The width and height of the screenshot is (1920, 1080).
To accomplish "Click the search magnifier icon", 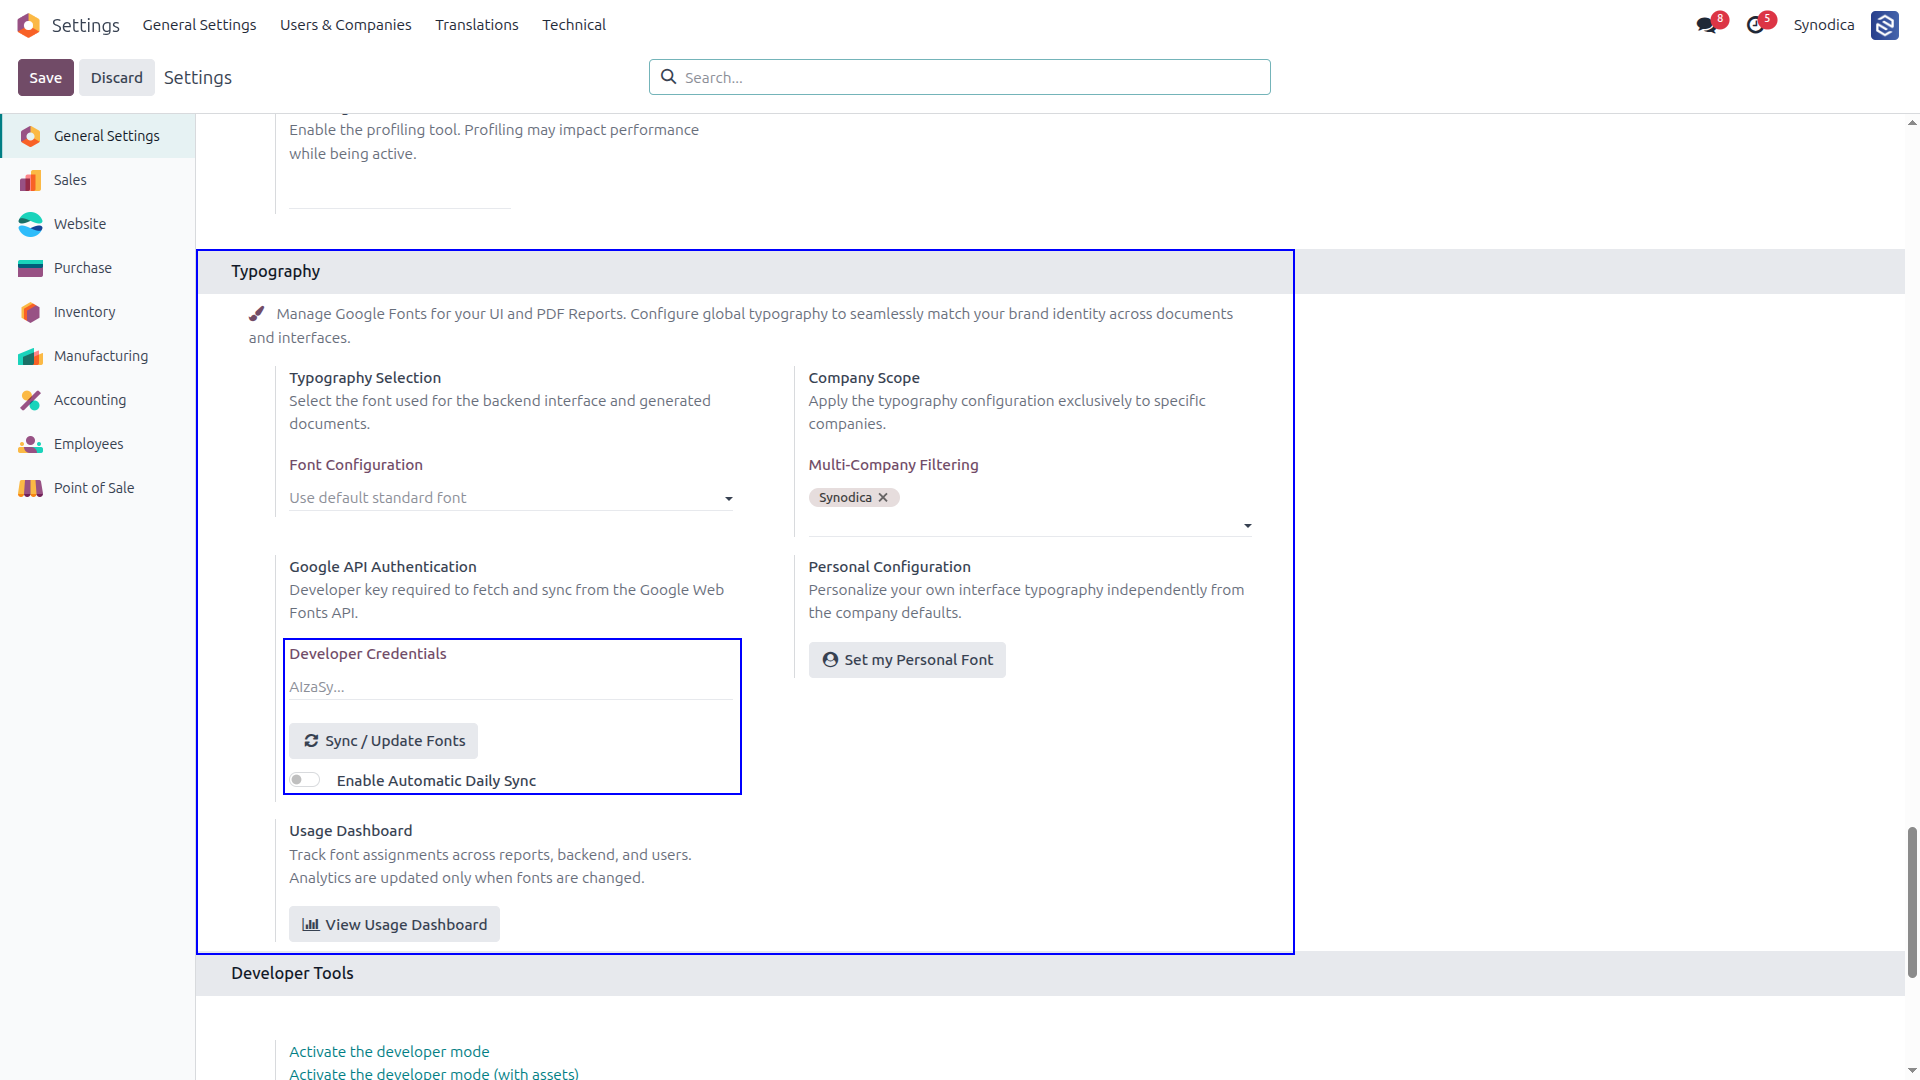I will click(668, 77).
